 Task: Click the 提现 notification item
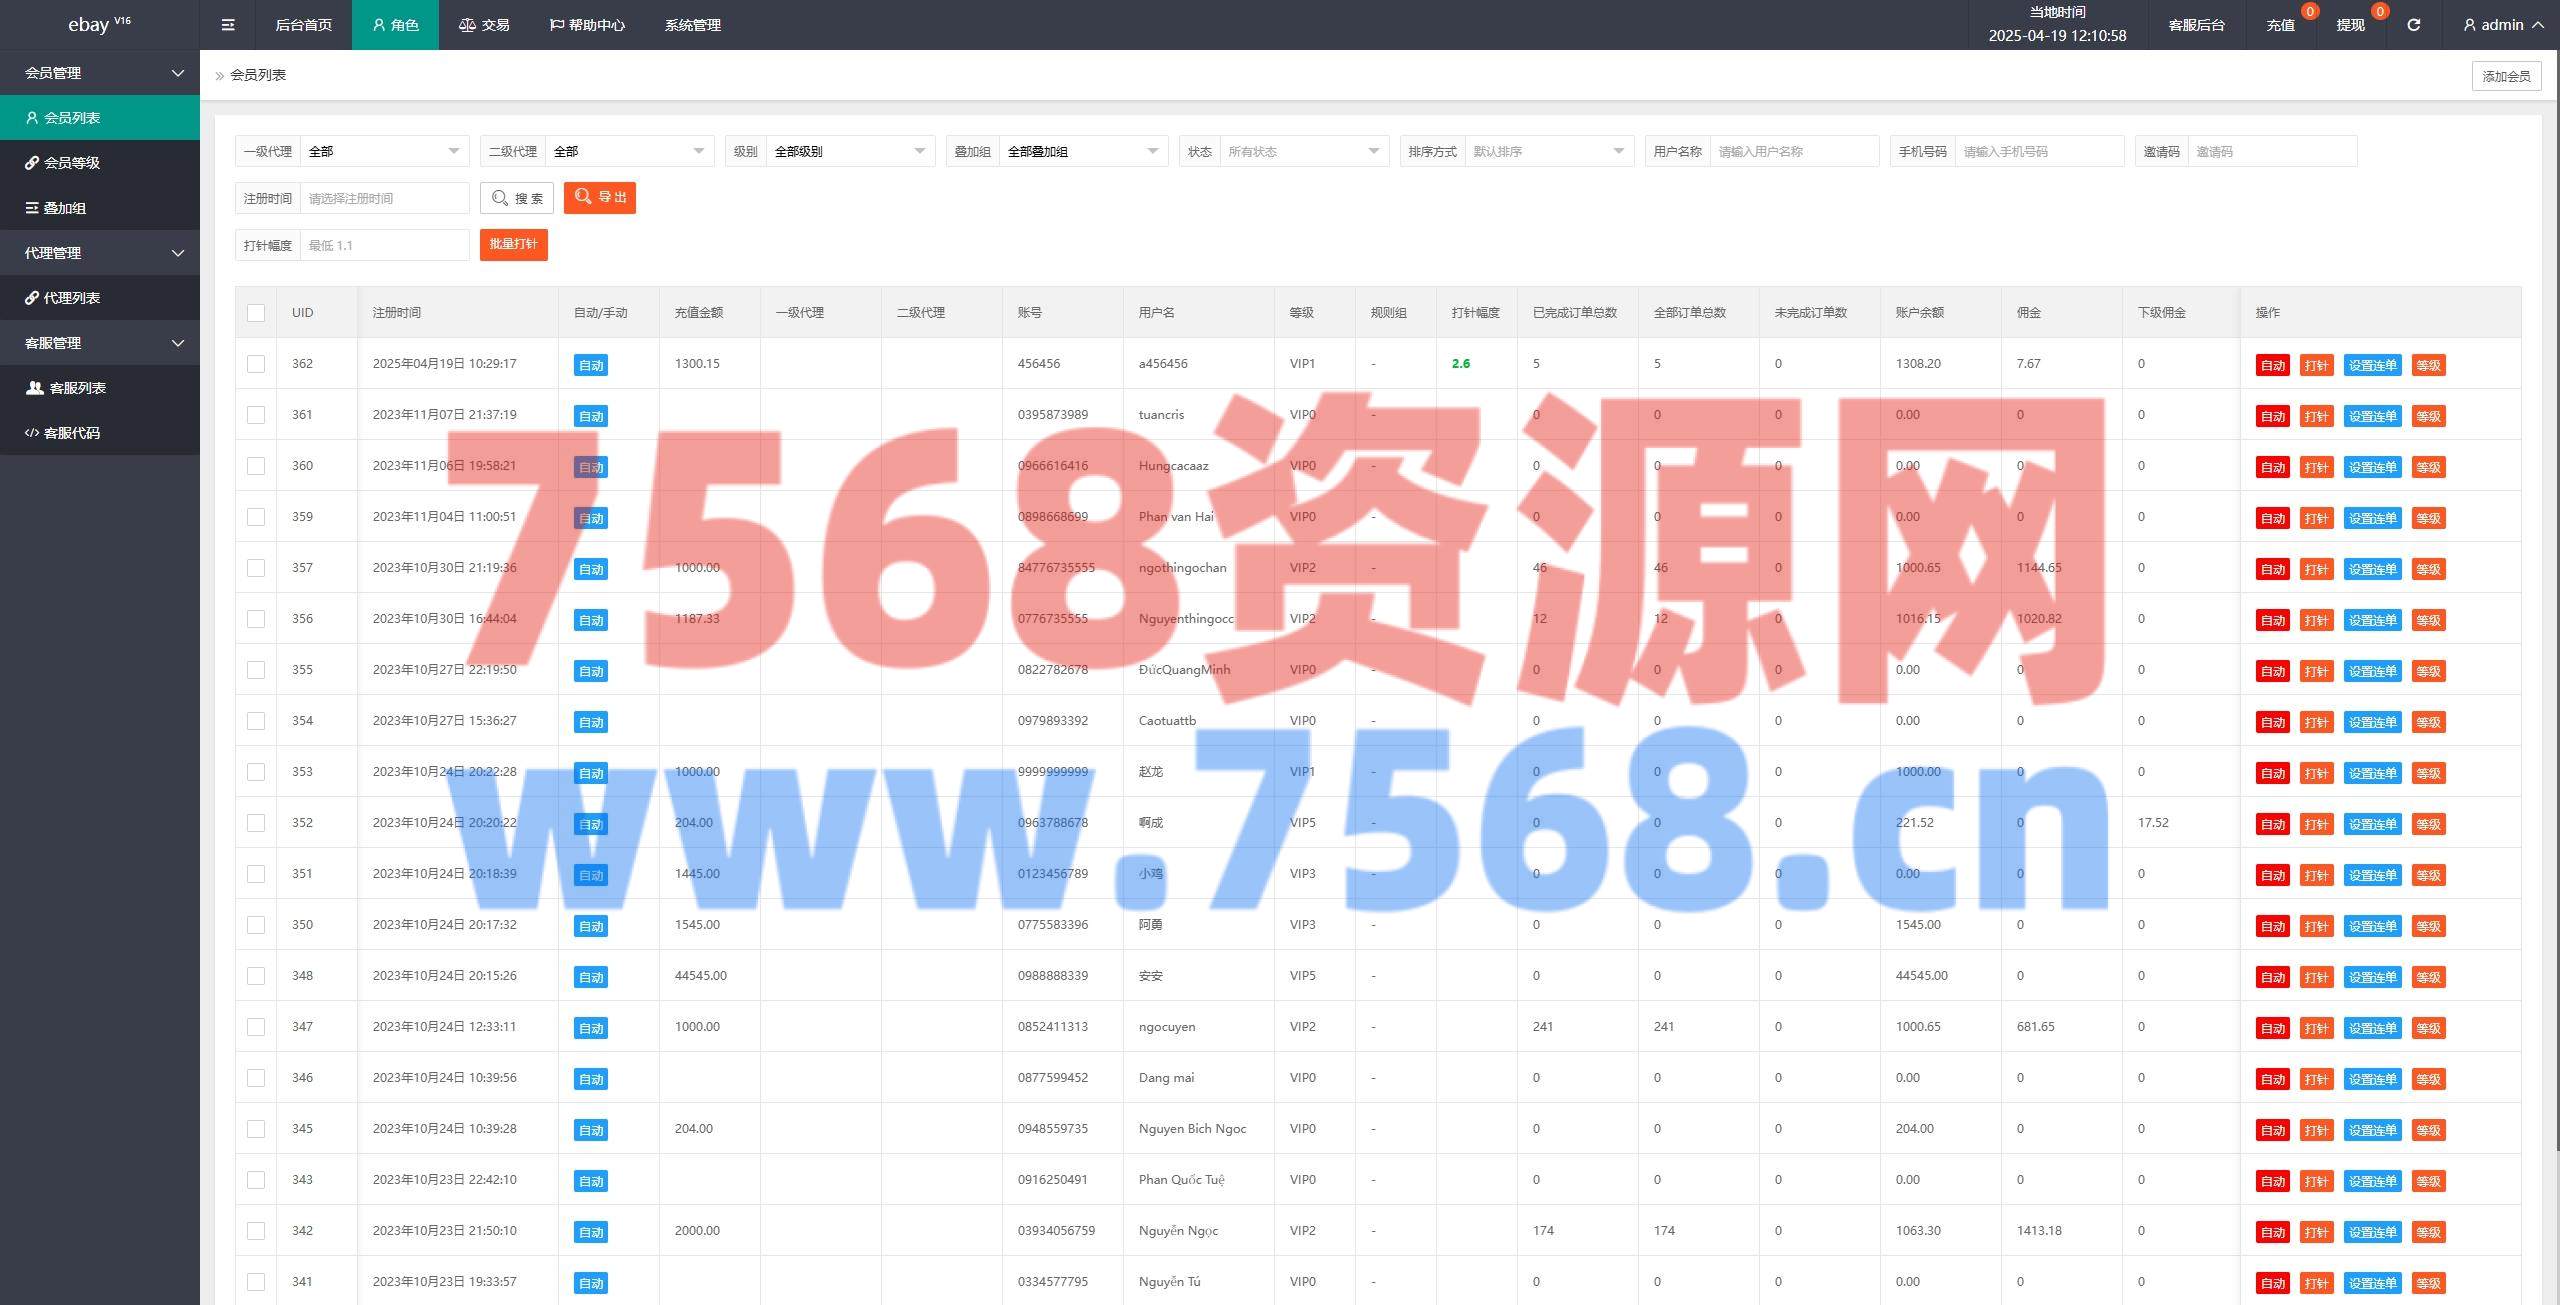pos(2350,25)
